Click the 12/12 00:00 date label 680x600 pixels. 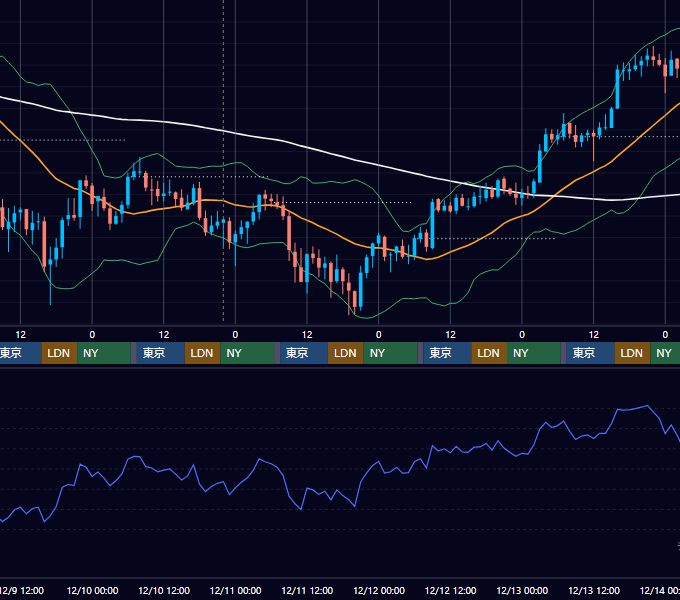click(x=379, y=590)
